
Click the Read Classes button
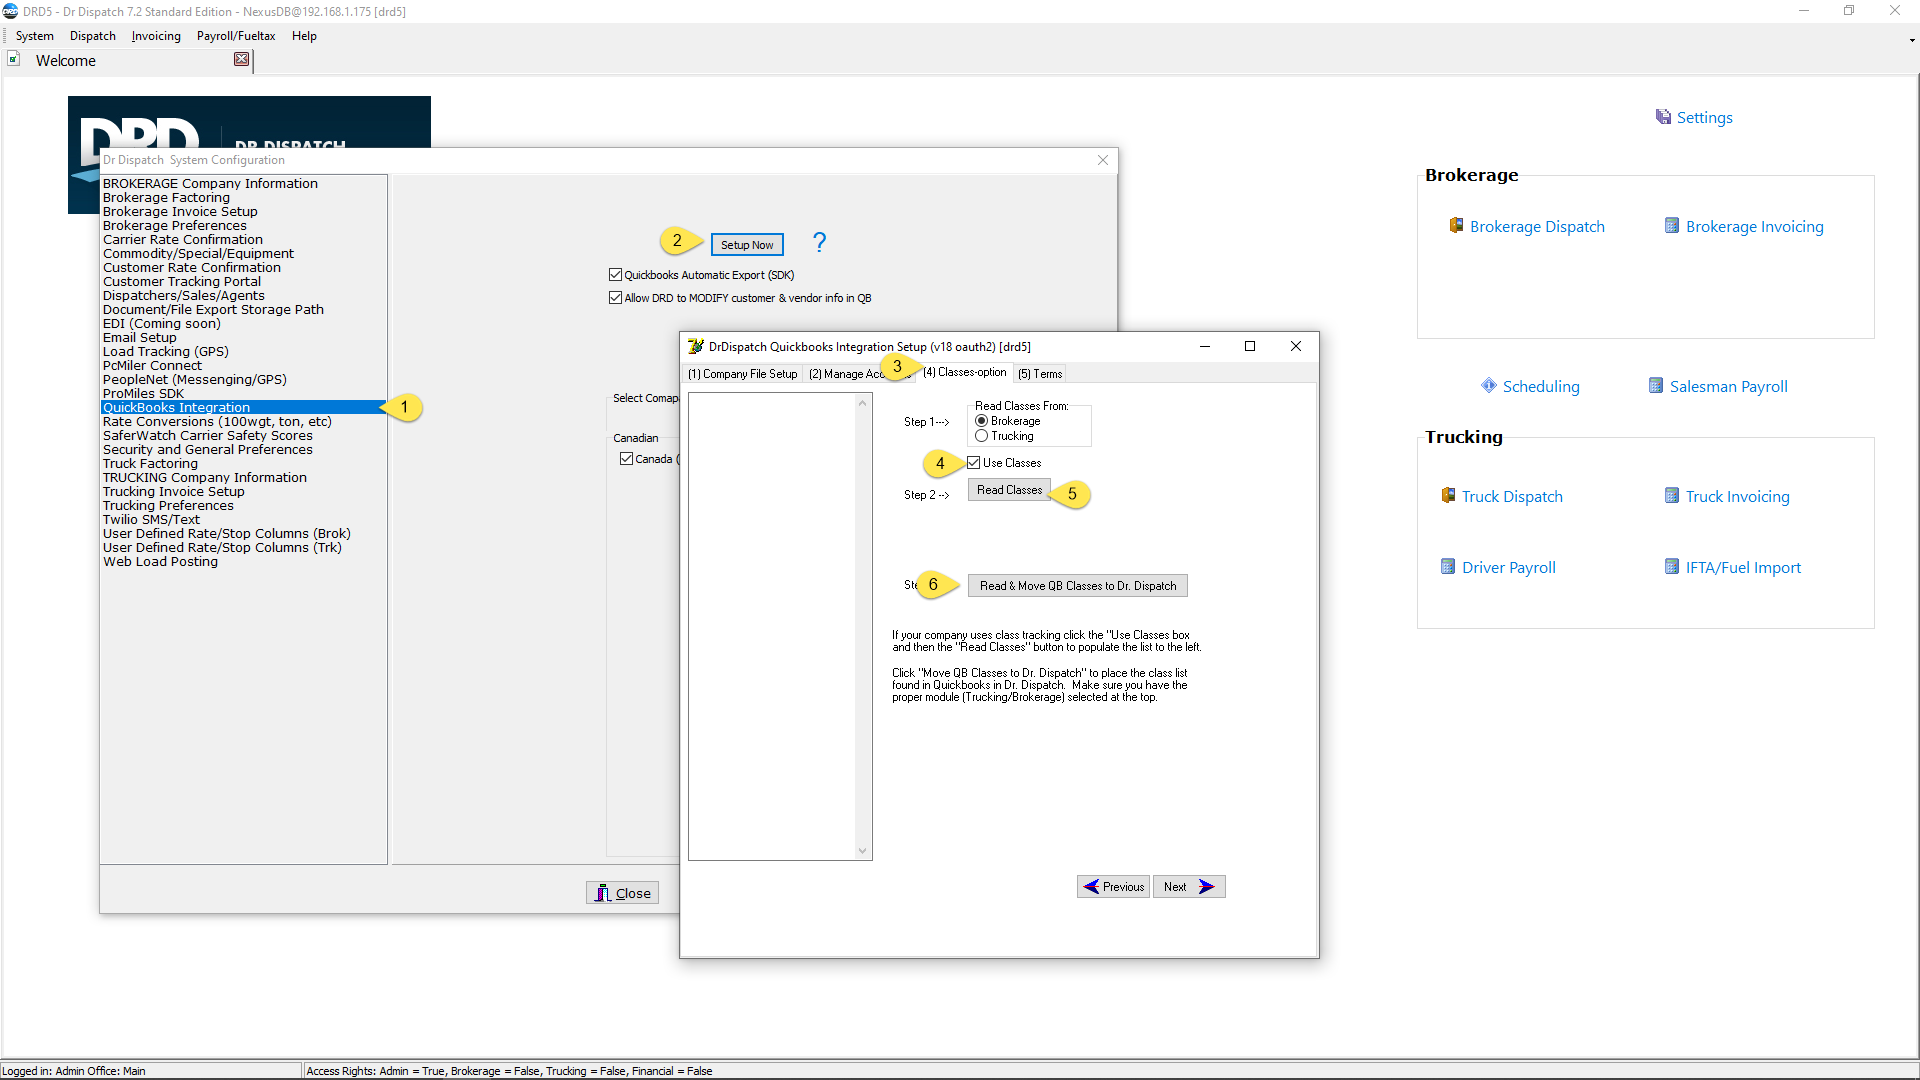(1009, 490)
